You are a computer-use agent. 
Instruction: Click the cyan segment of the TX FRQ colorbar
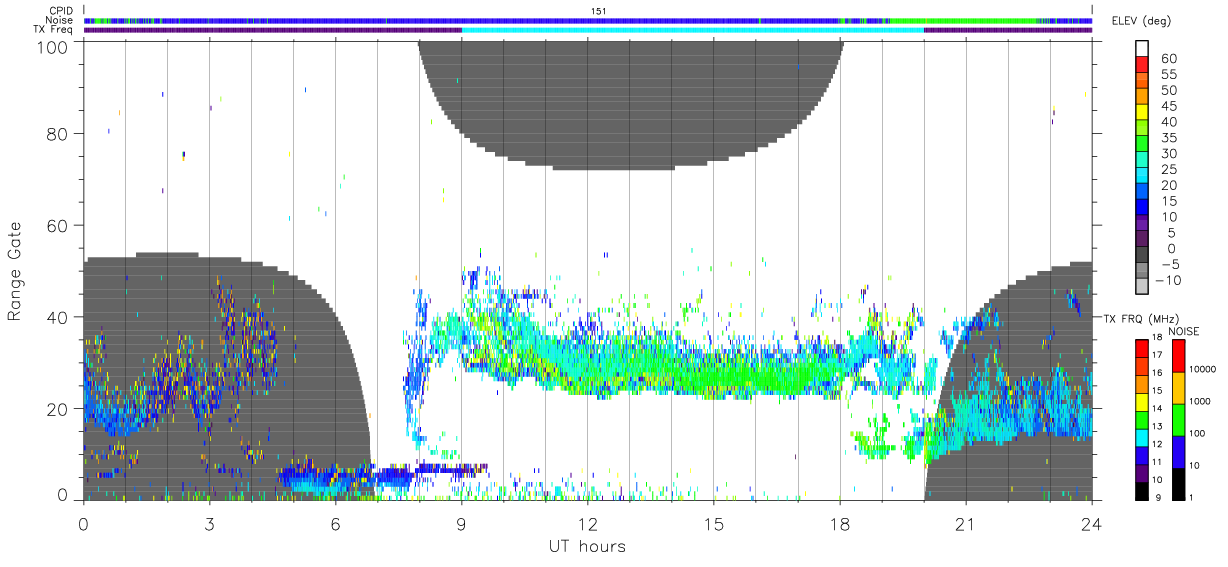tap(1142, 438)
